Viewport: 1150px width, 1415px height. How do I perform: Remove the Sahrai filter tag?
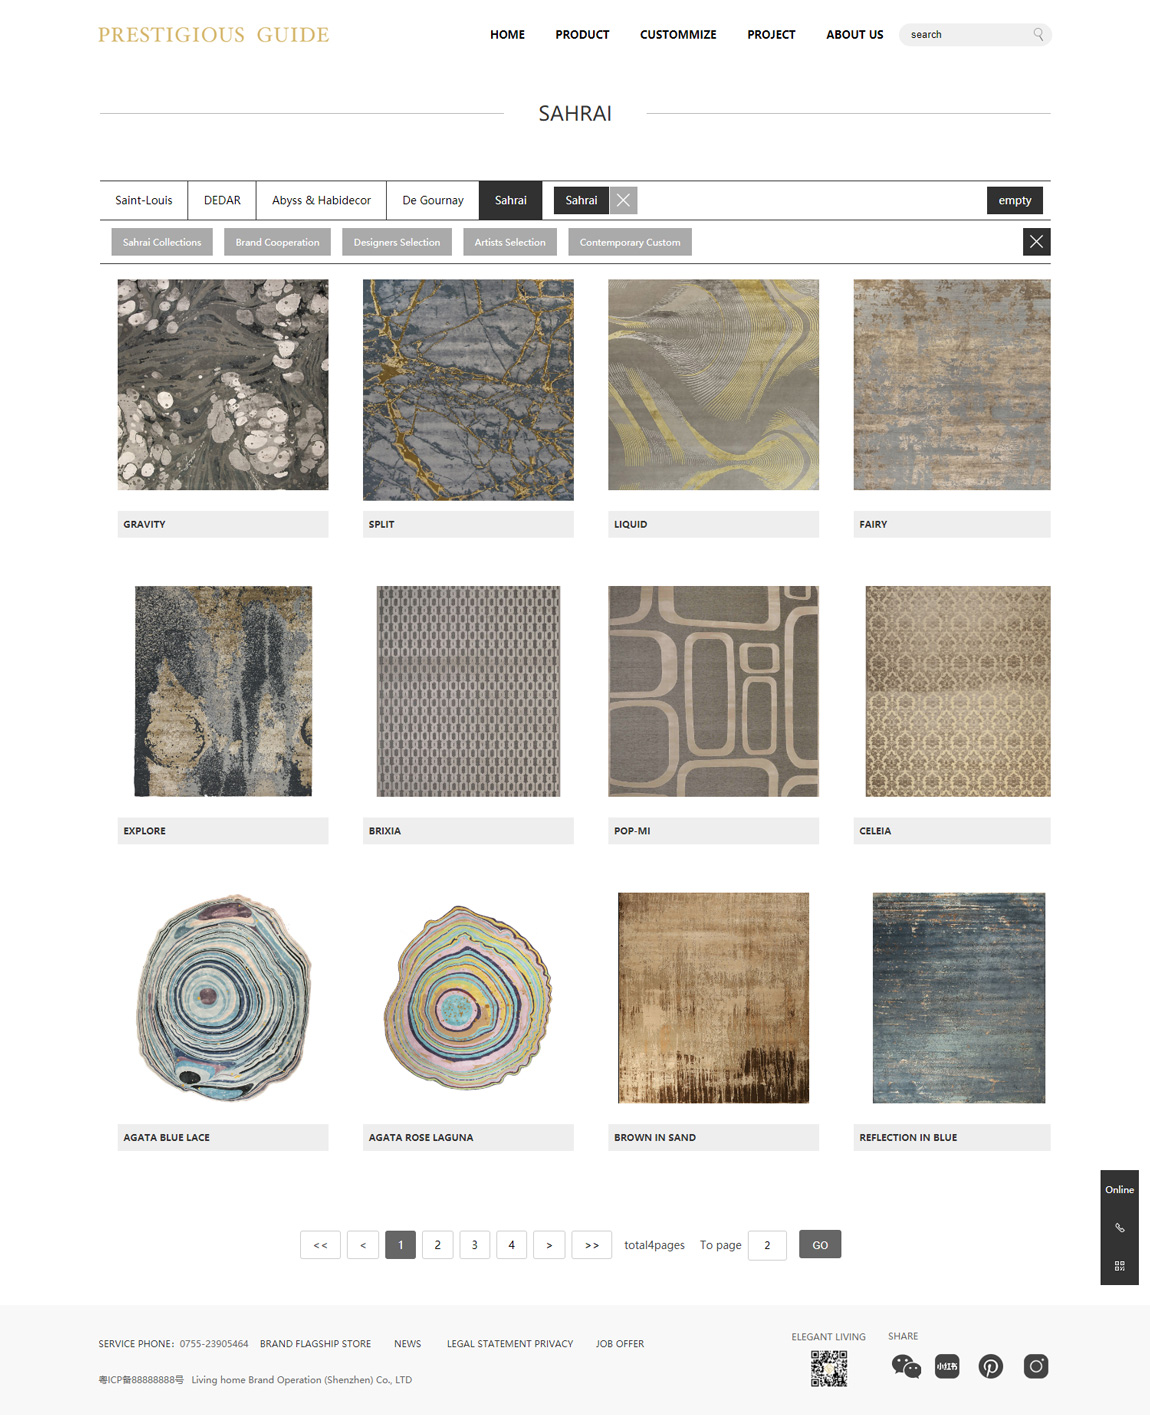pos(623,200)
